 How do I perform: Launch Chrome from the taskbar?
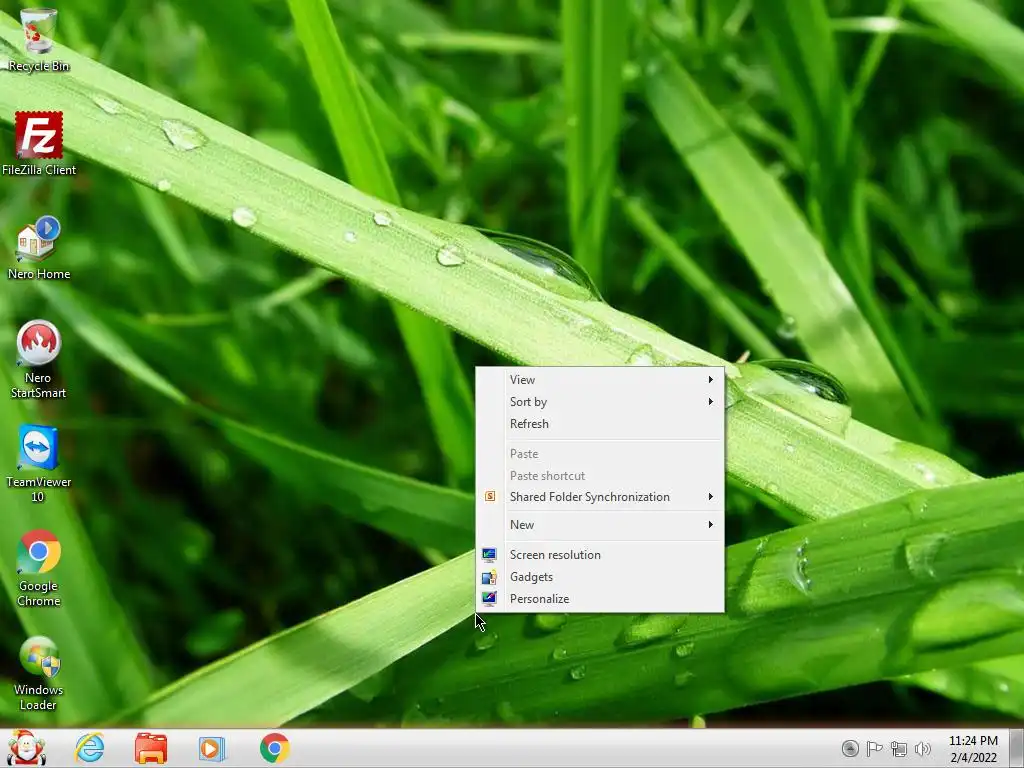coord(274,748)
